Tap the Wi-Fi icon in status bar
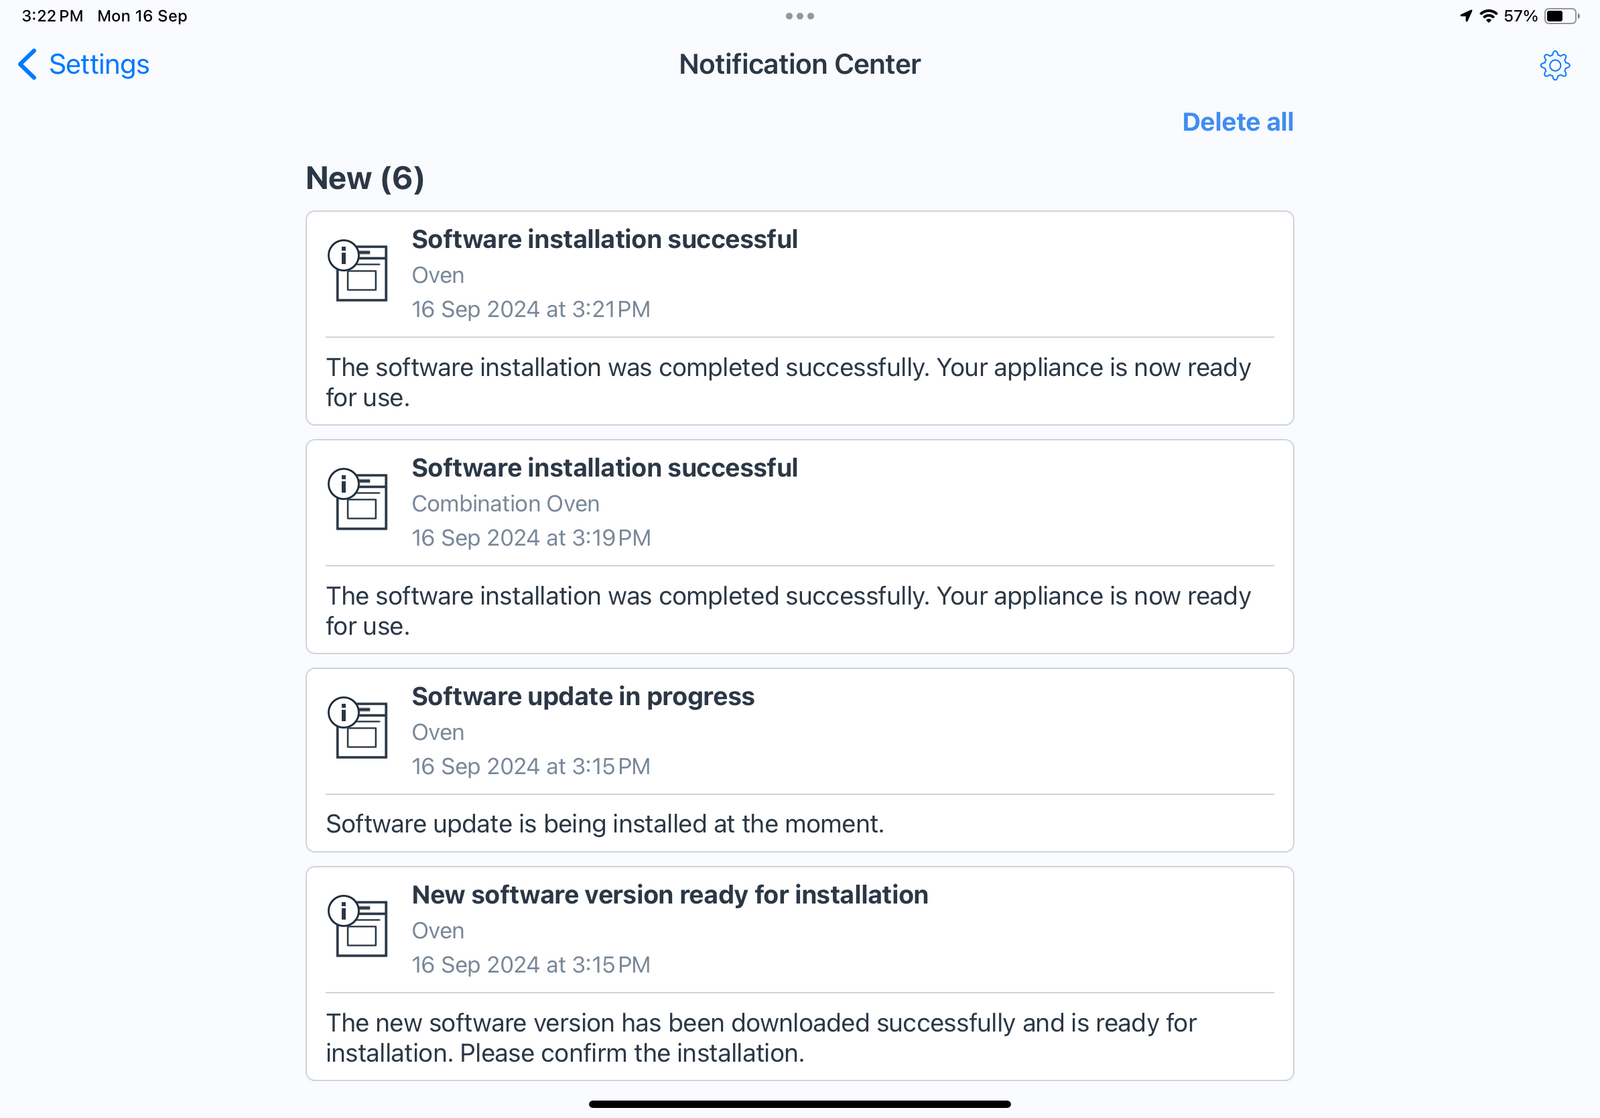This screenshot has width=1600, height=1118. tap(1488, 16)
